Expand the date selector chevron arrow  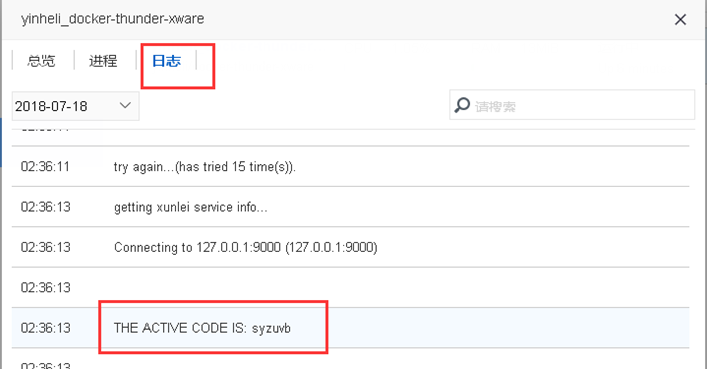tap(125, 106)
